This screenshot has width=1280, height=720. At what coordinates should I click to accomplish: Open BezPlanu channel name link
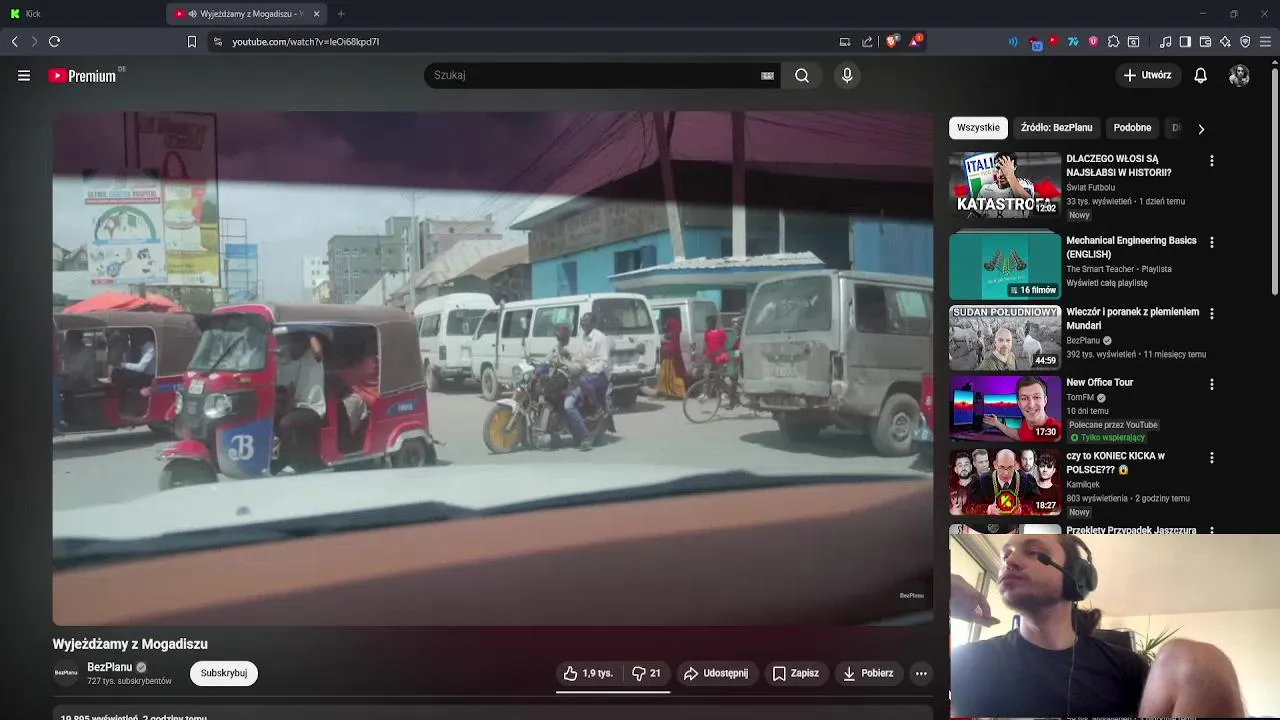[x=109, y=667]
